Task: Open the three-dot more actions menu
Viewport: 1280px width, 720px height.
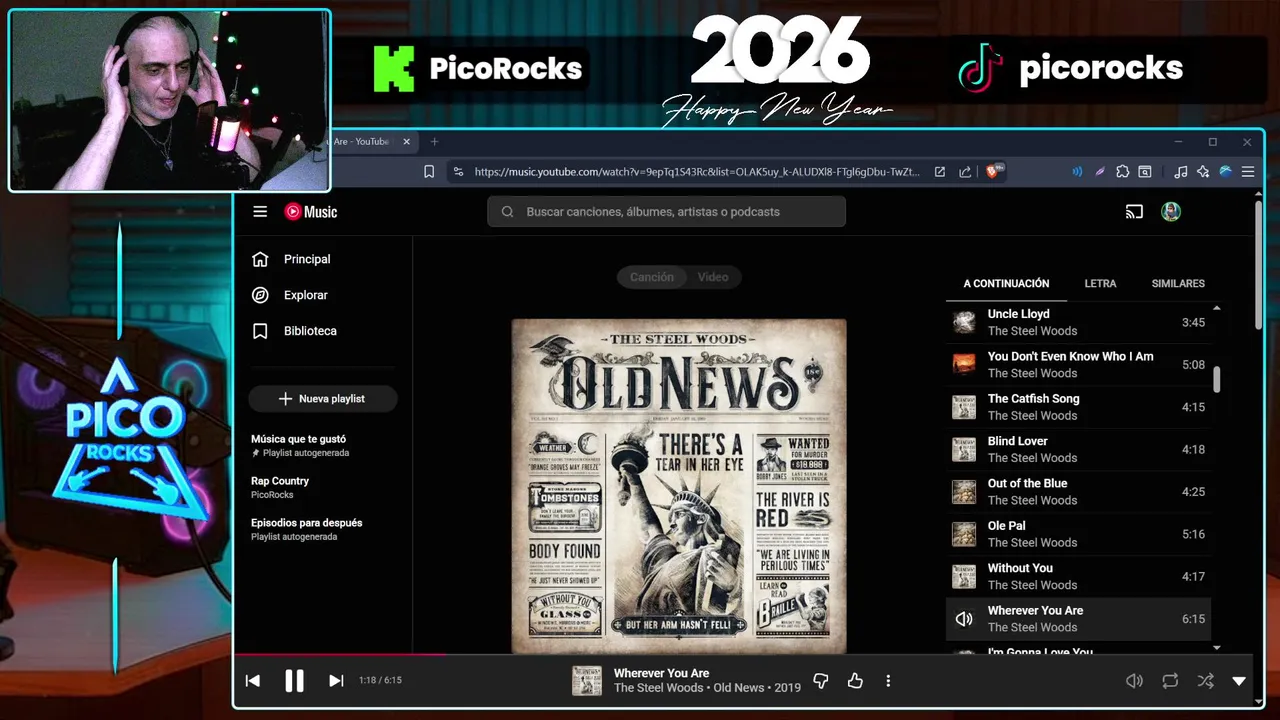Action: pyautogui.click(x=888, y=681)
